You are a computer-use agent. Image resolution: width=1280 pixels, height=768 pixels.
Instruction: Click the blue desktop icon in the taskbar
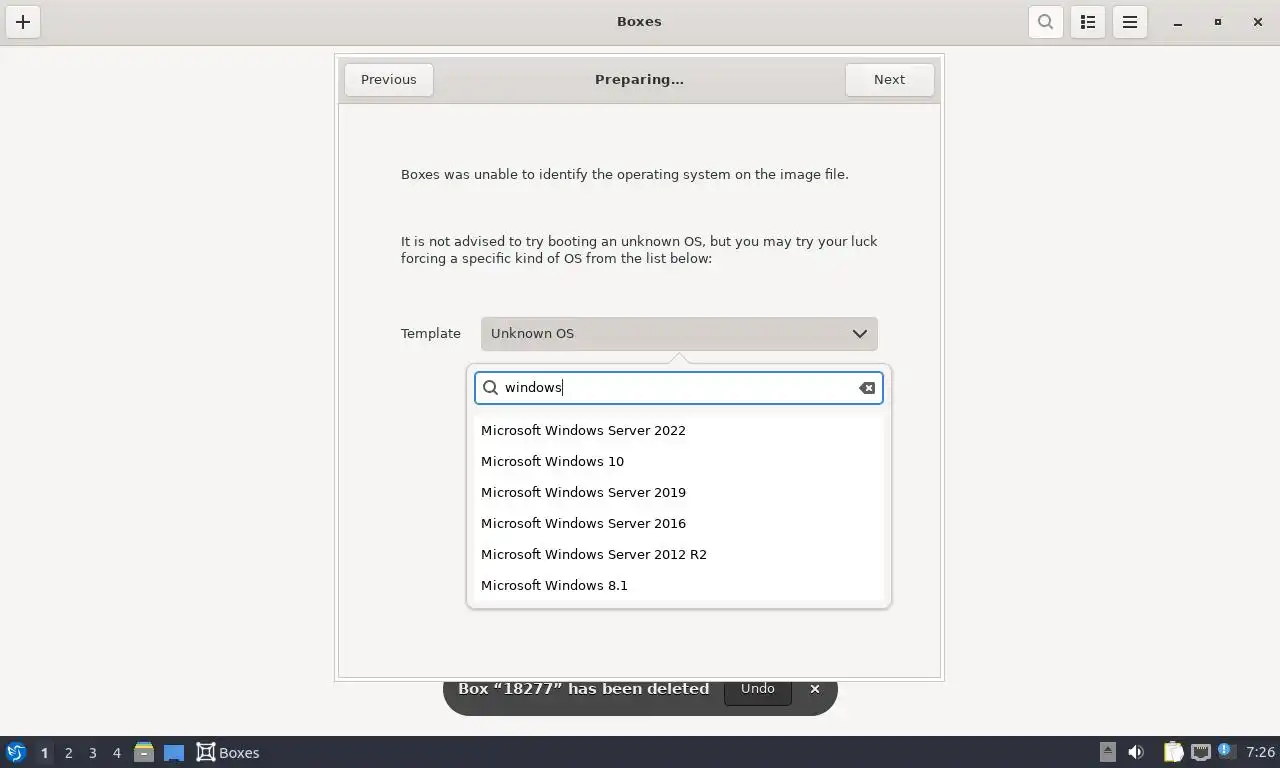(174, 752)
